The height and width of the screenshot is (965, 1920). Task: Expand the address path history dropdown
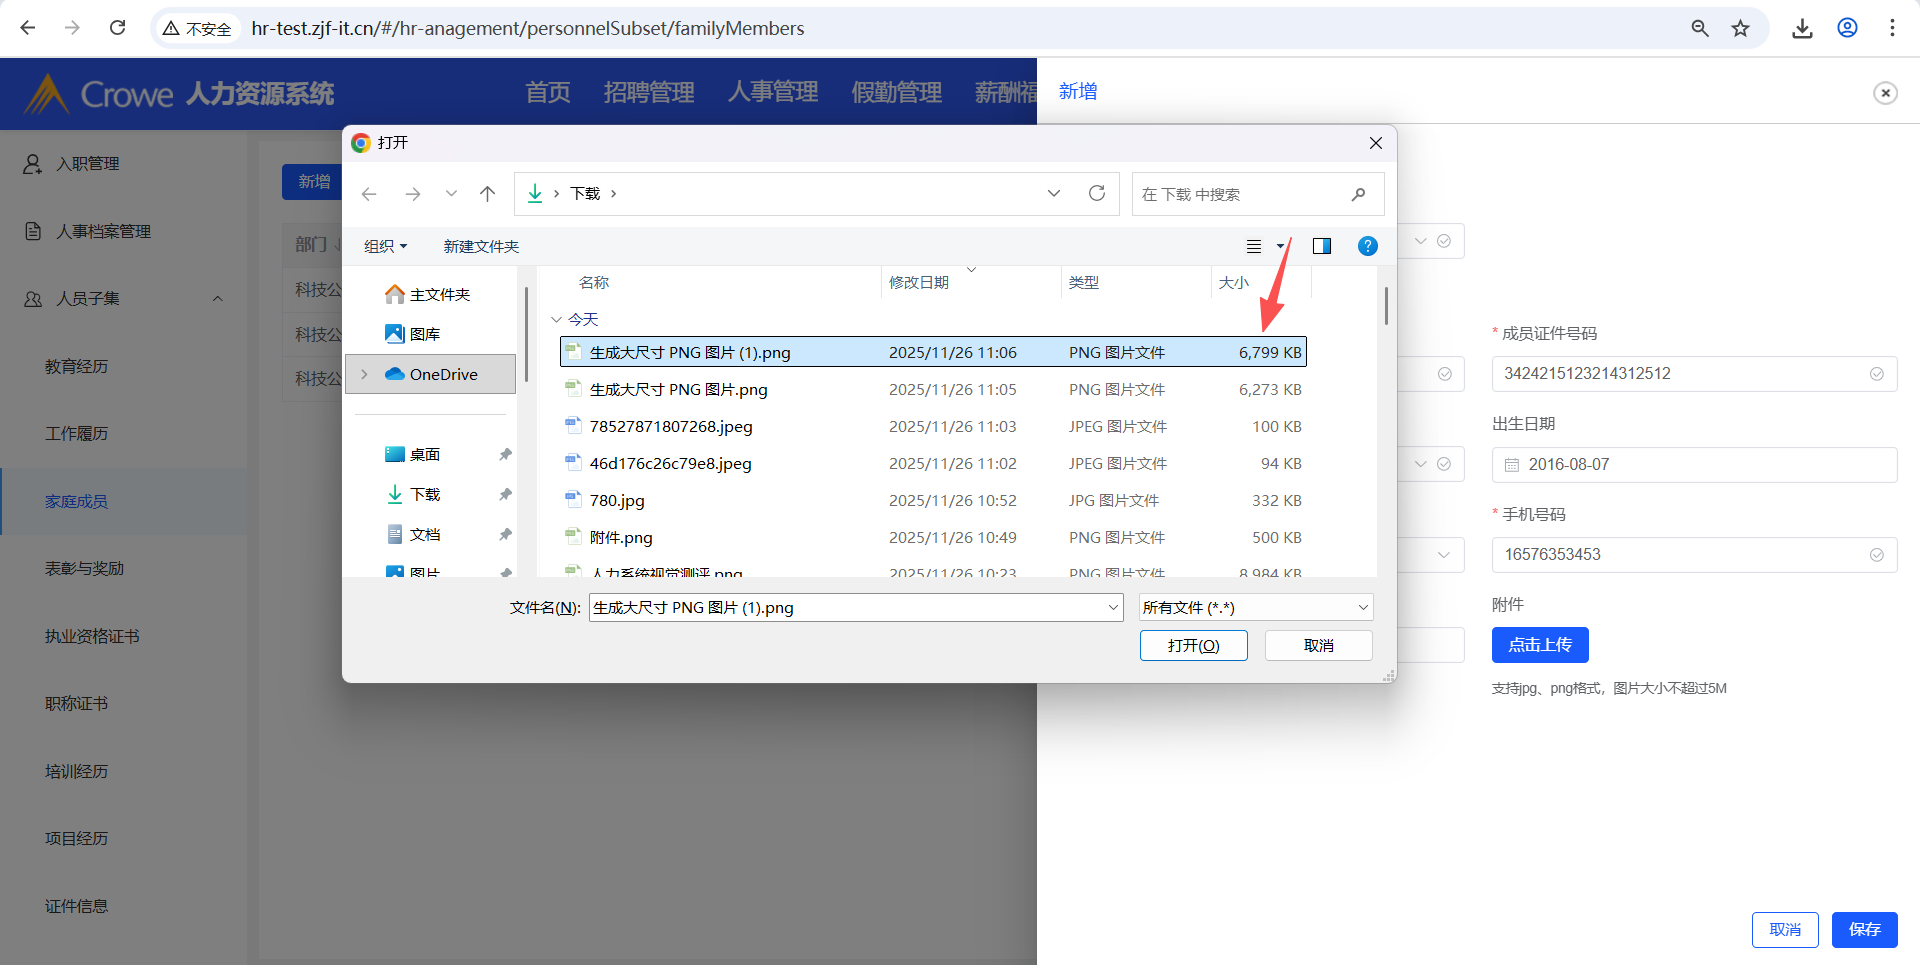[1054, 193]
